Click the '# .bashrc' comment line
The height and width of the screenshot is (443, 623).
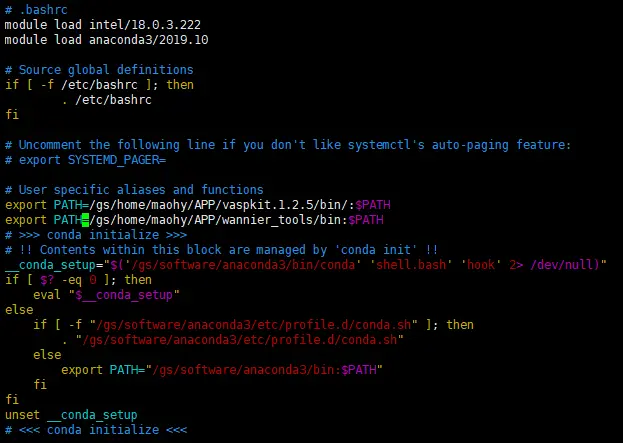[36, 10]
